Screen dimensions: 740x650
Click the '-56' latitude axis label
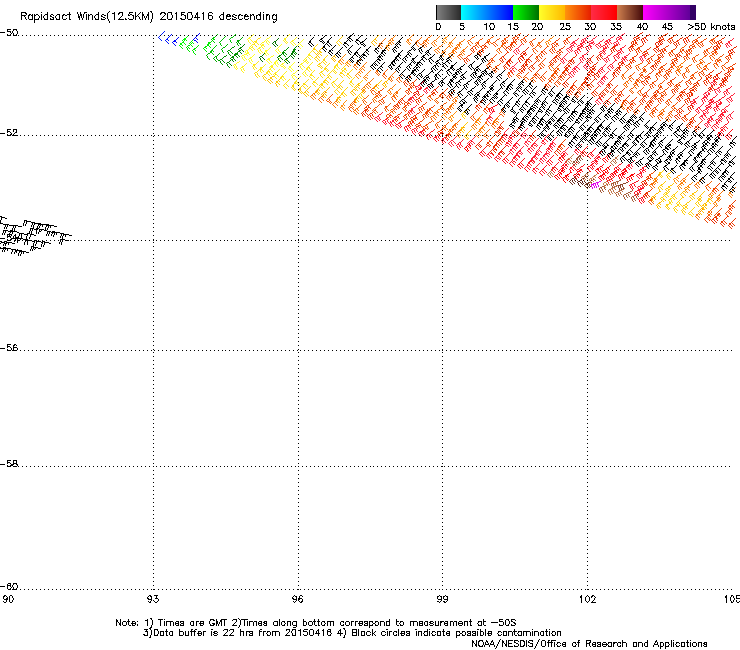[9, 348]
